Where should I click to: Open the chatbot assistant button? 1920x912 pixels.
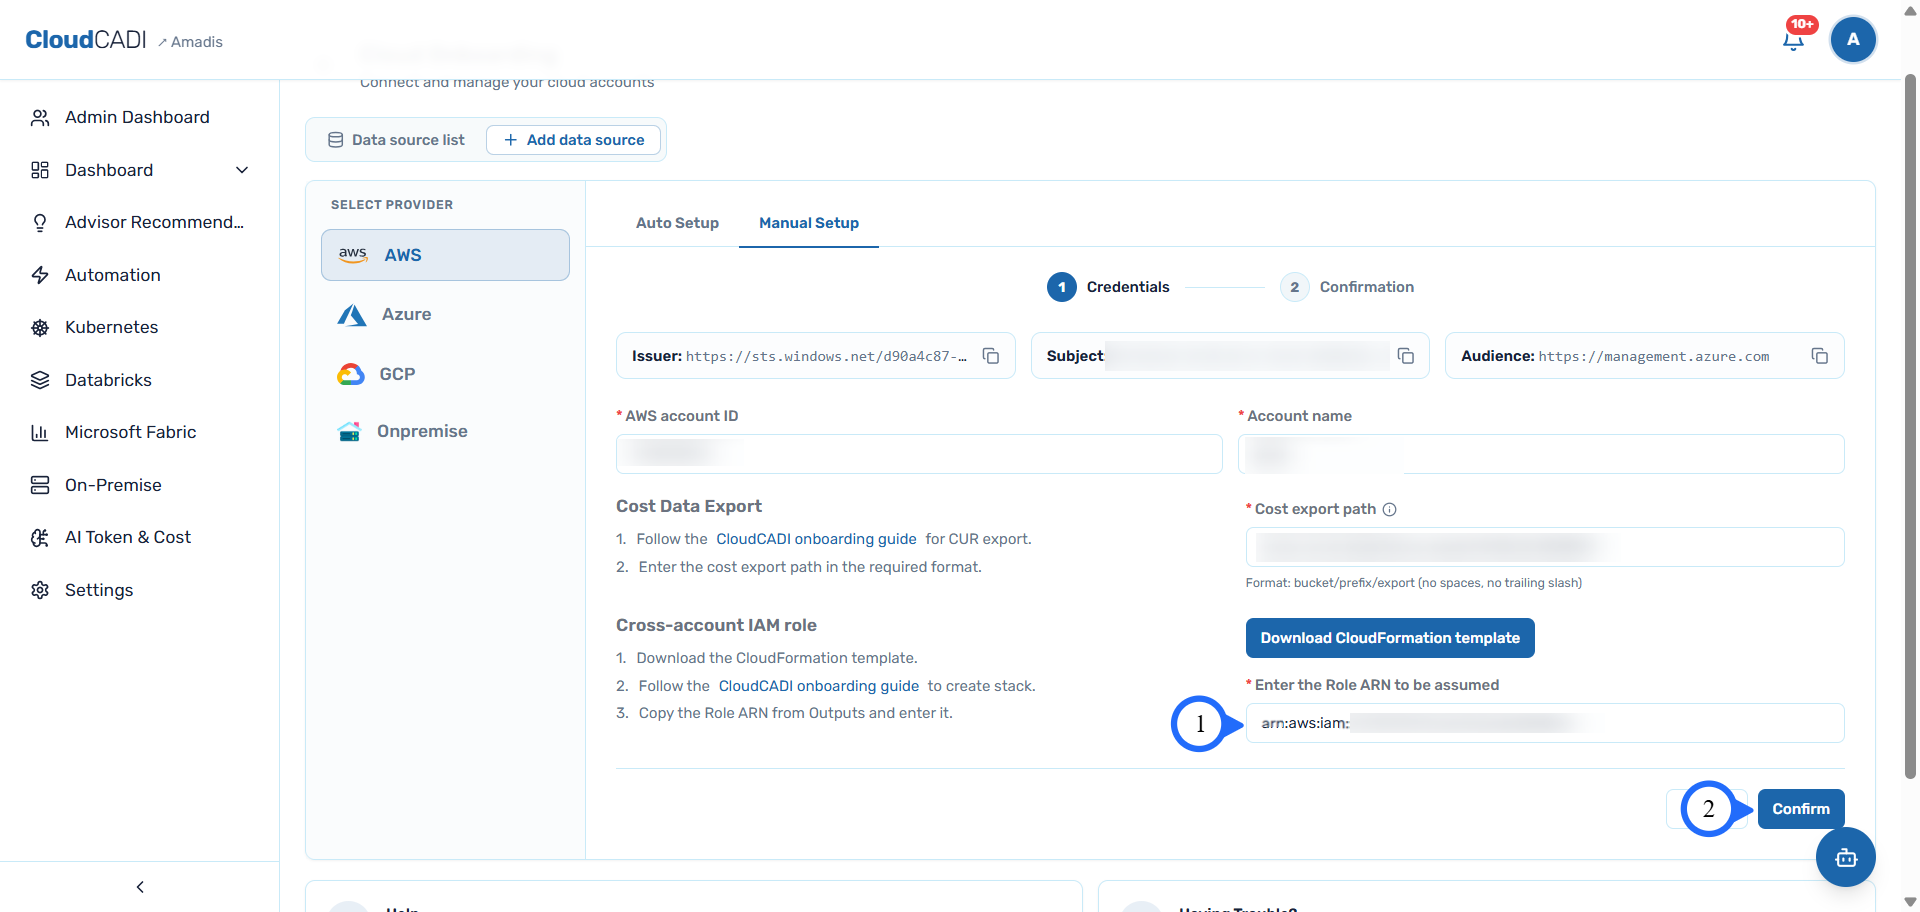point(1846,857)
